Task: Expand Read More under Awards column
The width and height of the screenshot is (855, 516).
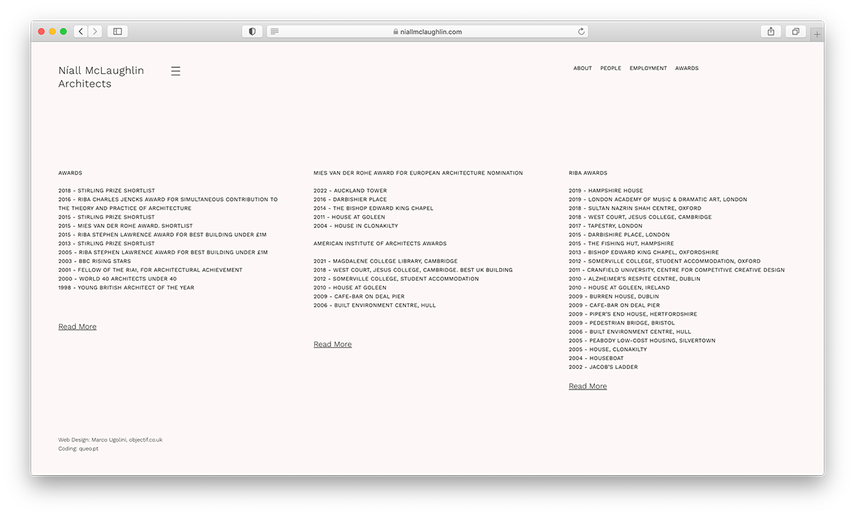Action: click(x=77, y=327)
